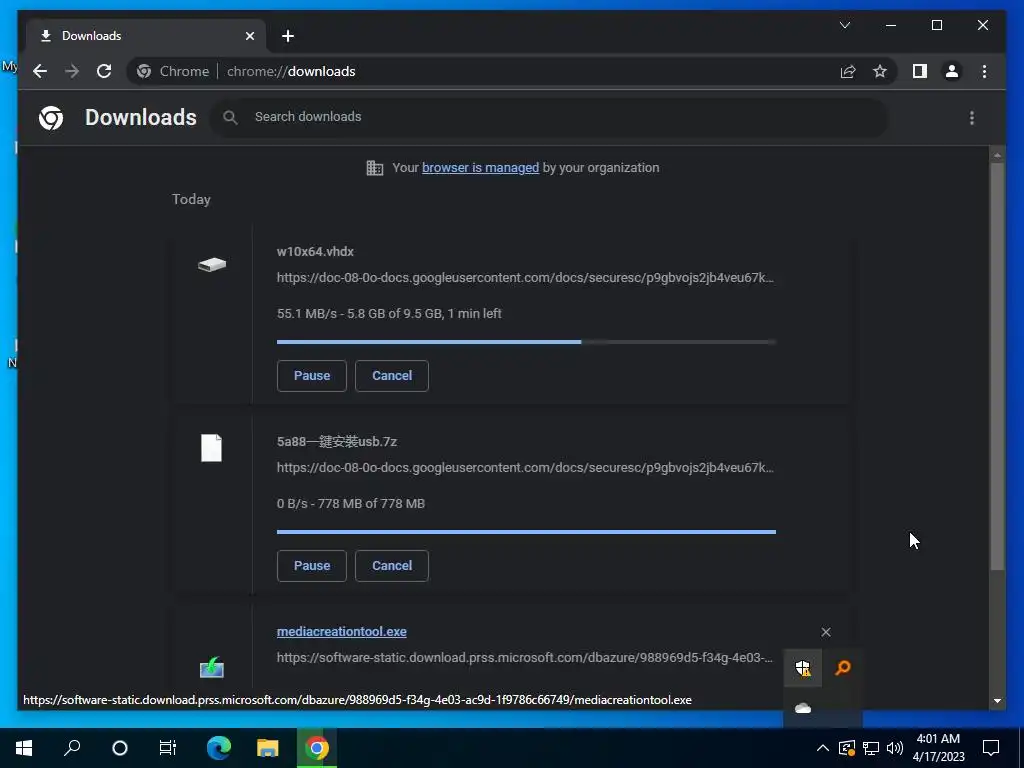
Task: Open the Downloads page more-actions menu
Action: (x=972, y=118)
